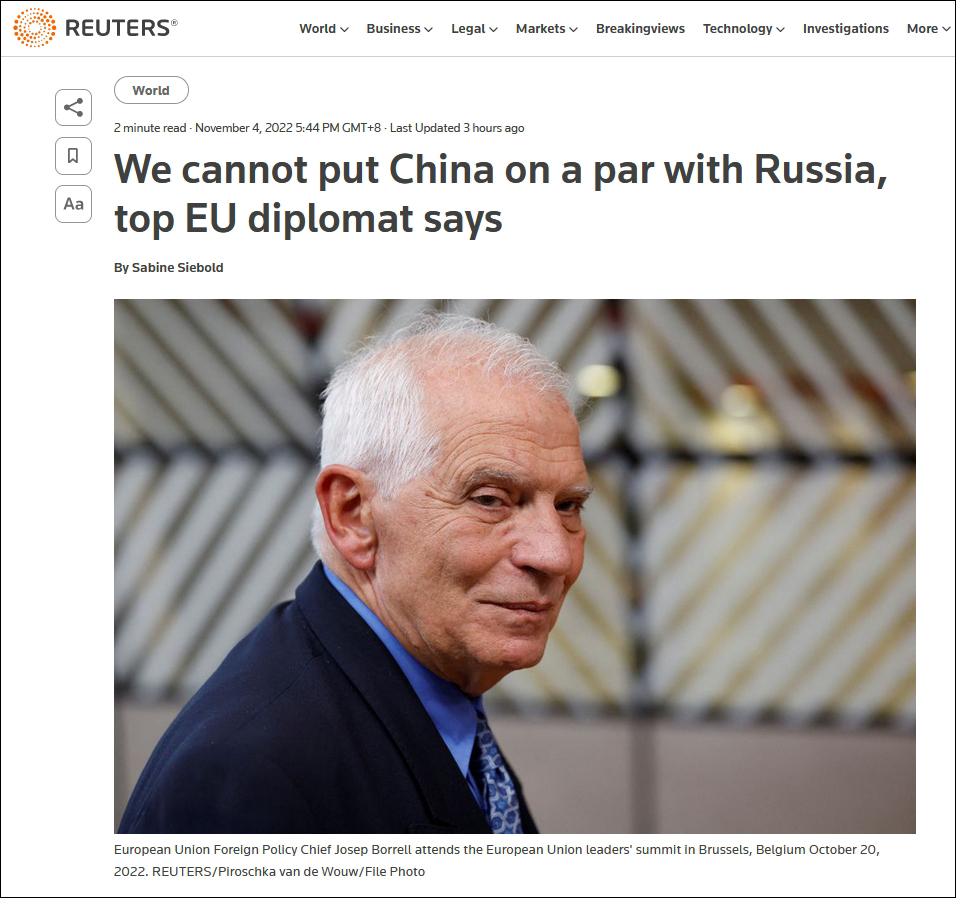Click the share article icon

(74, 107)
